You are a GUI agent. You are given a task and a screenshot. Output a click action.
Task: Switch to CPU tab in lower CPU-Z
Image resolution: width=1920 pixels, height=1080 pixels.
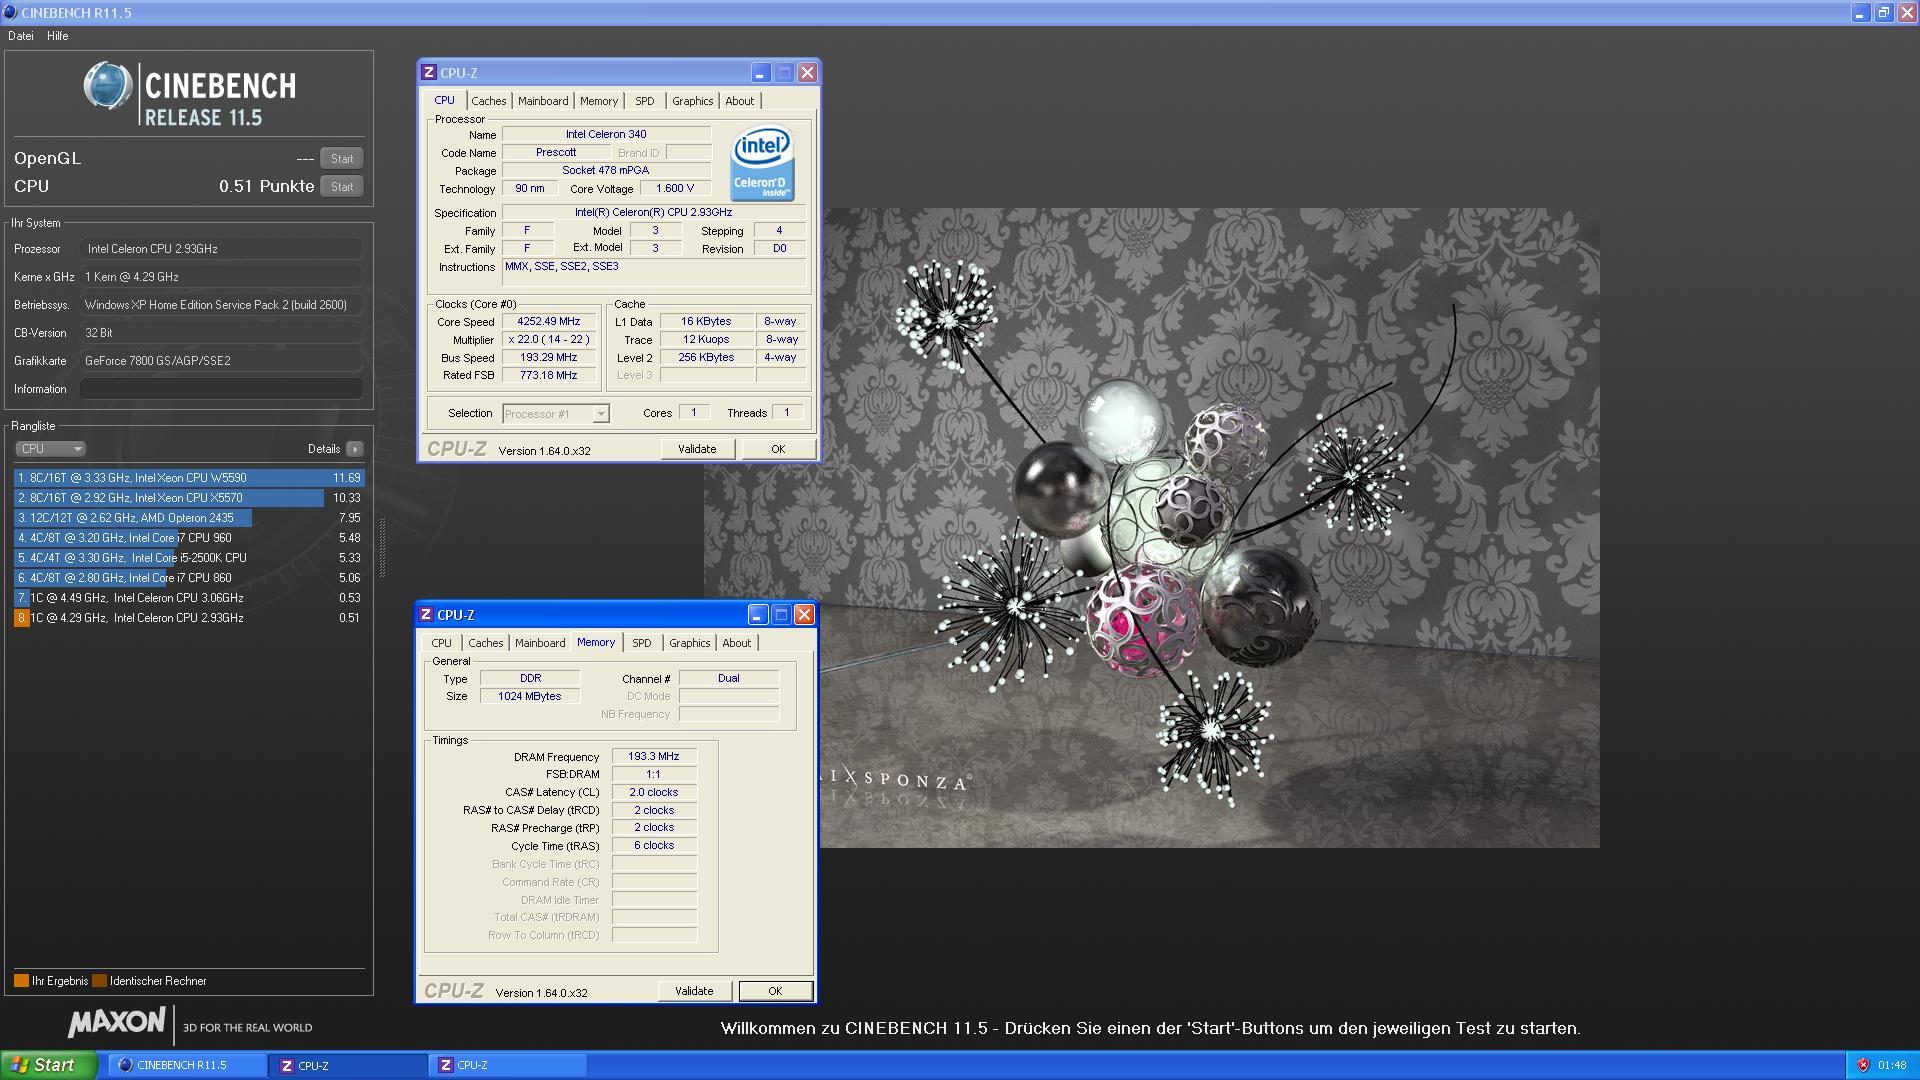click(441, 643)
